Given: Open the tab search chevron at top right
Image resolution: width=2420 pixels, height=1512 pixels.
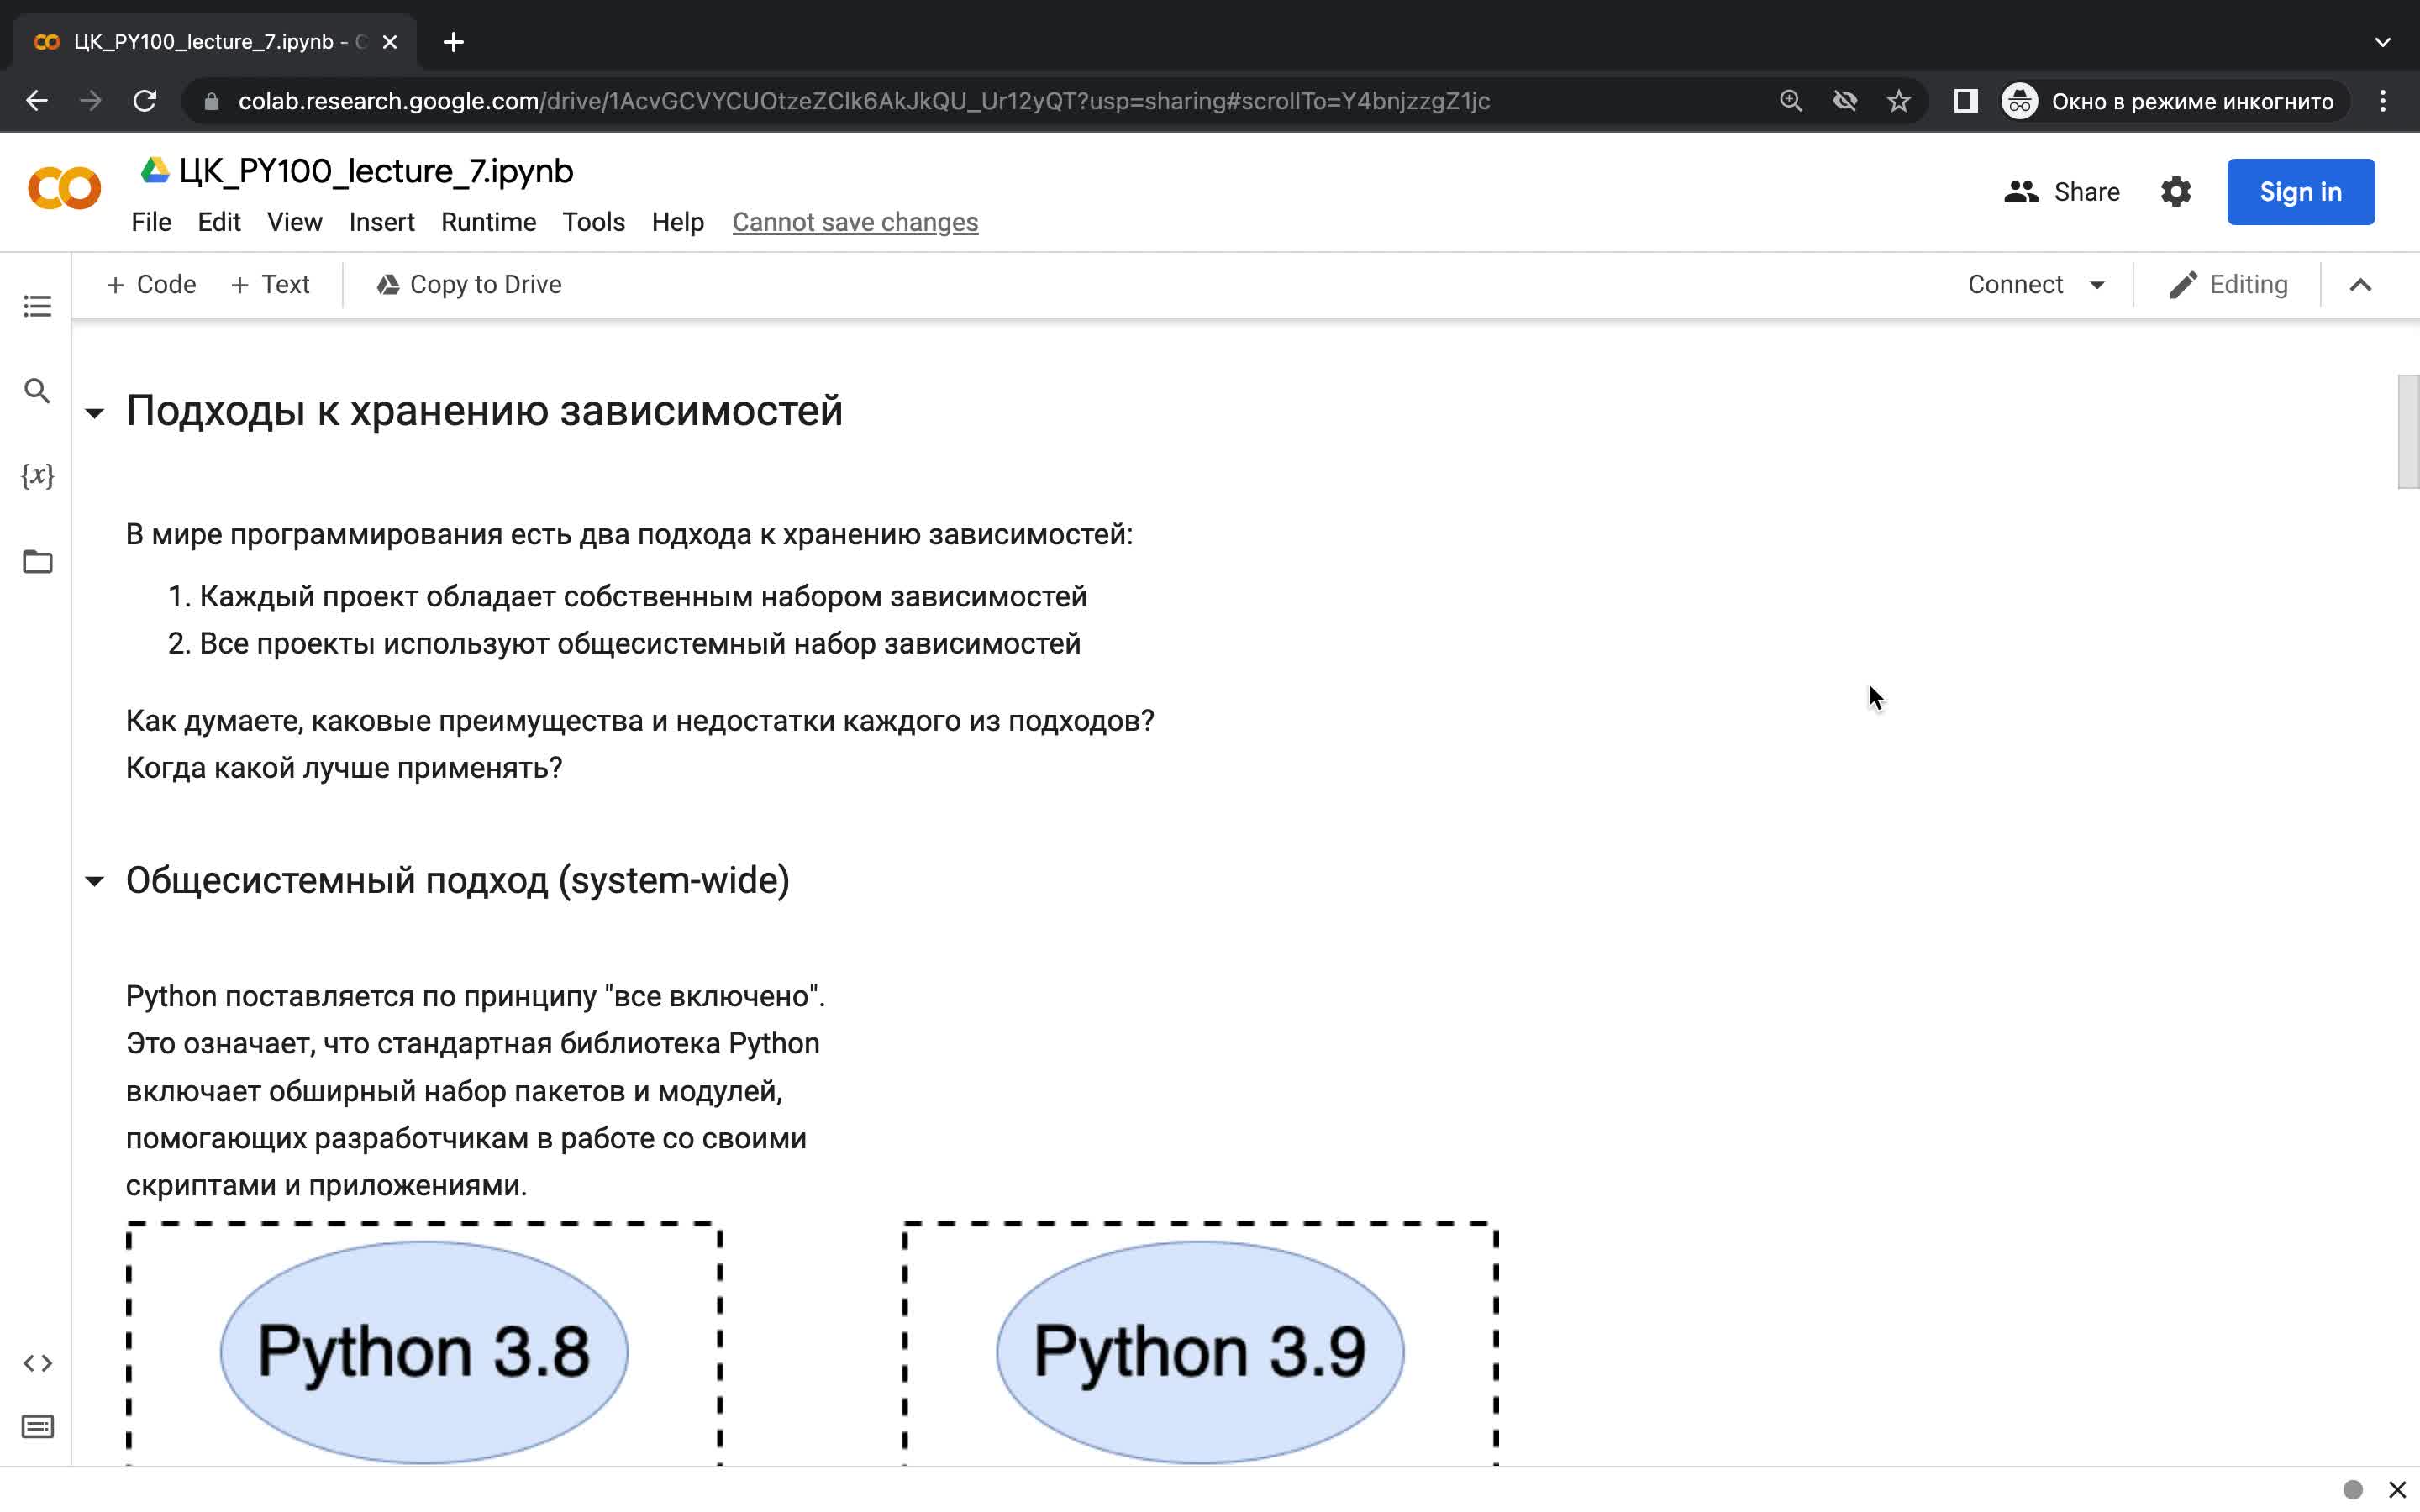Looking at the screenshot, I should pos(2383,42).
